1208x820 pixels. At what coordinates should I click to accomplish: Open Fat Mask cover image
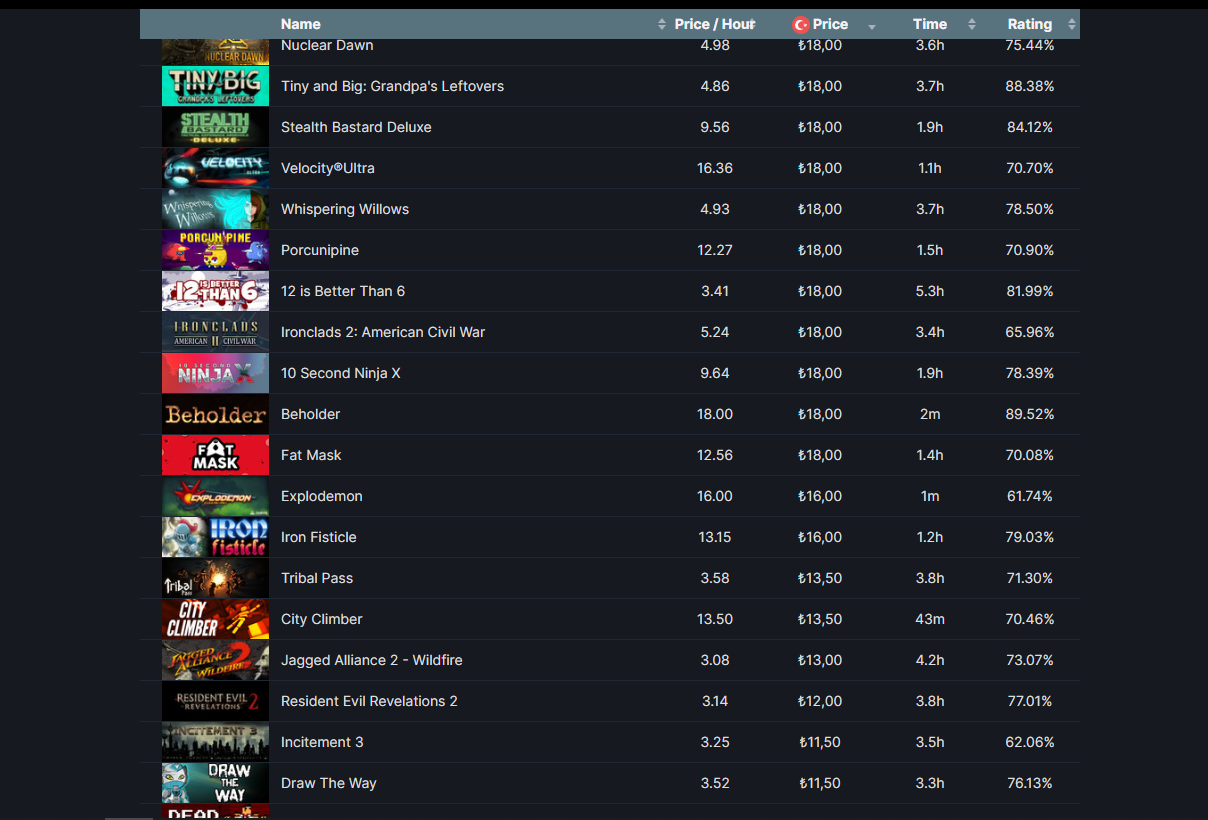pyautogui.click(x=215, y=455)
